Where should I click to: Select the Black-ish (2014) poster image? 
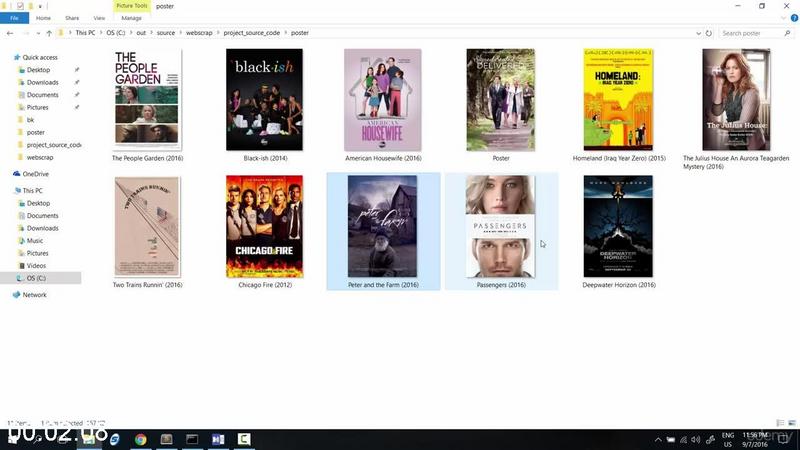pos(264,99)
